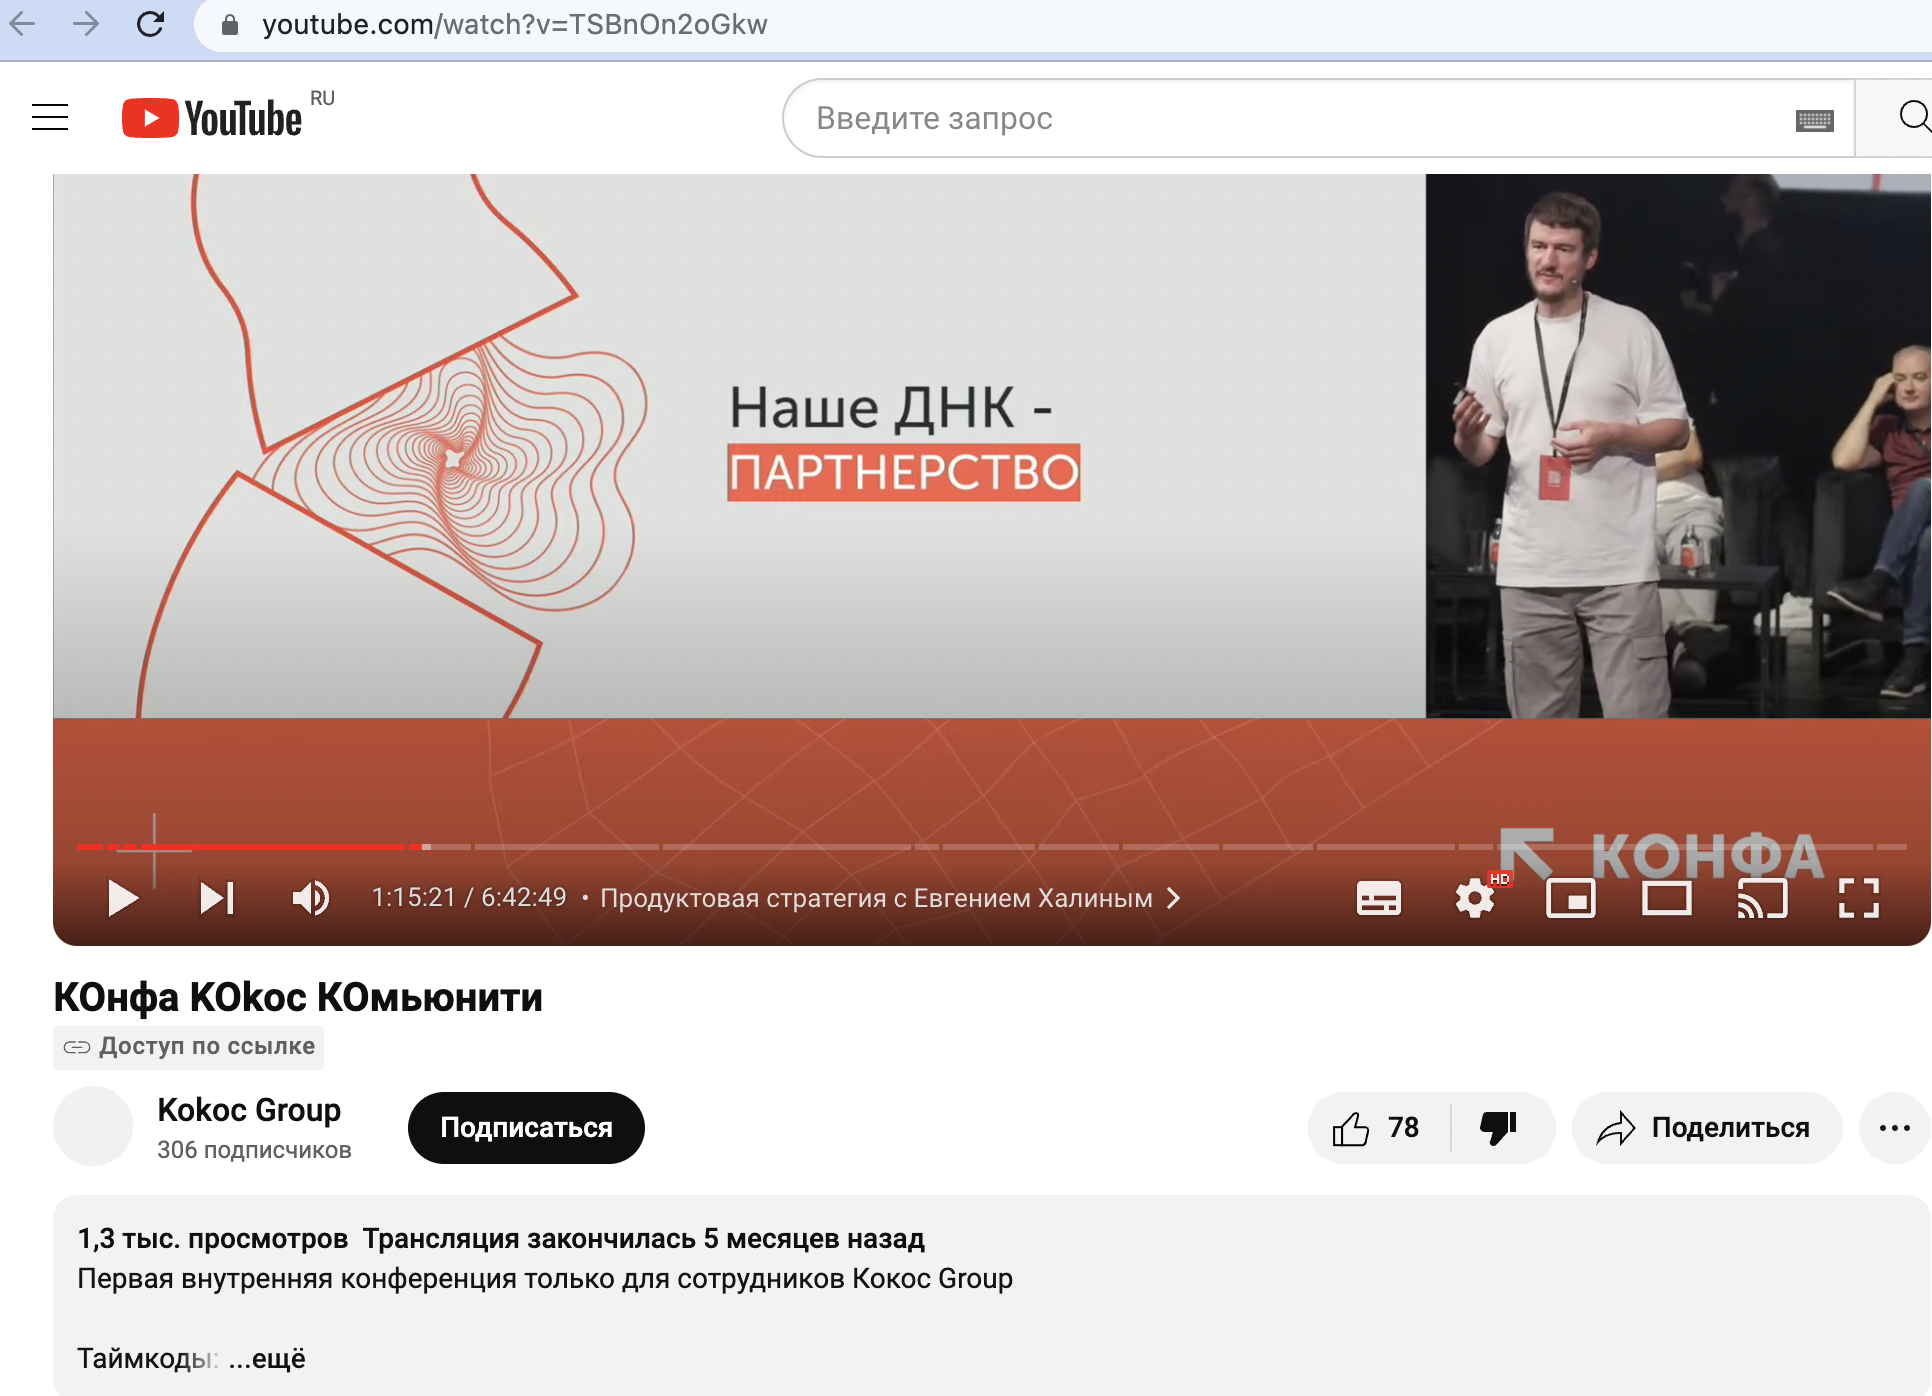Viewport: 1932px width, 1396px height.
Task: Expand chapter list via chapter title chevron
Action: point(1174,898)
